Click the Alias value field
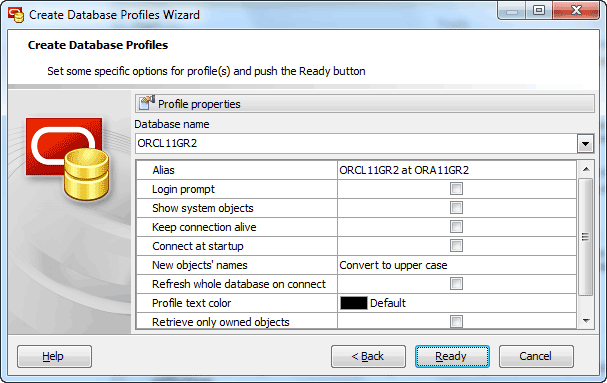The image size is (607, 383). click(x=457, y=170)
